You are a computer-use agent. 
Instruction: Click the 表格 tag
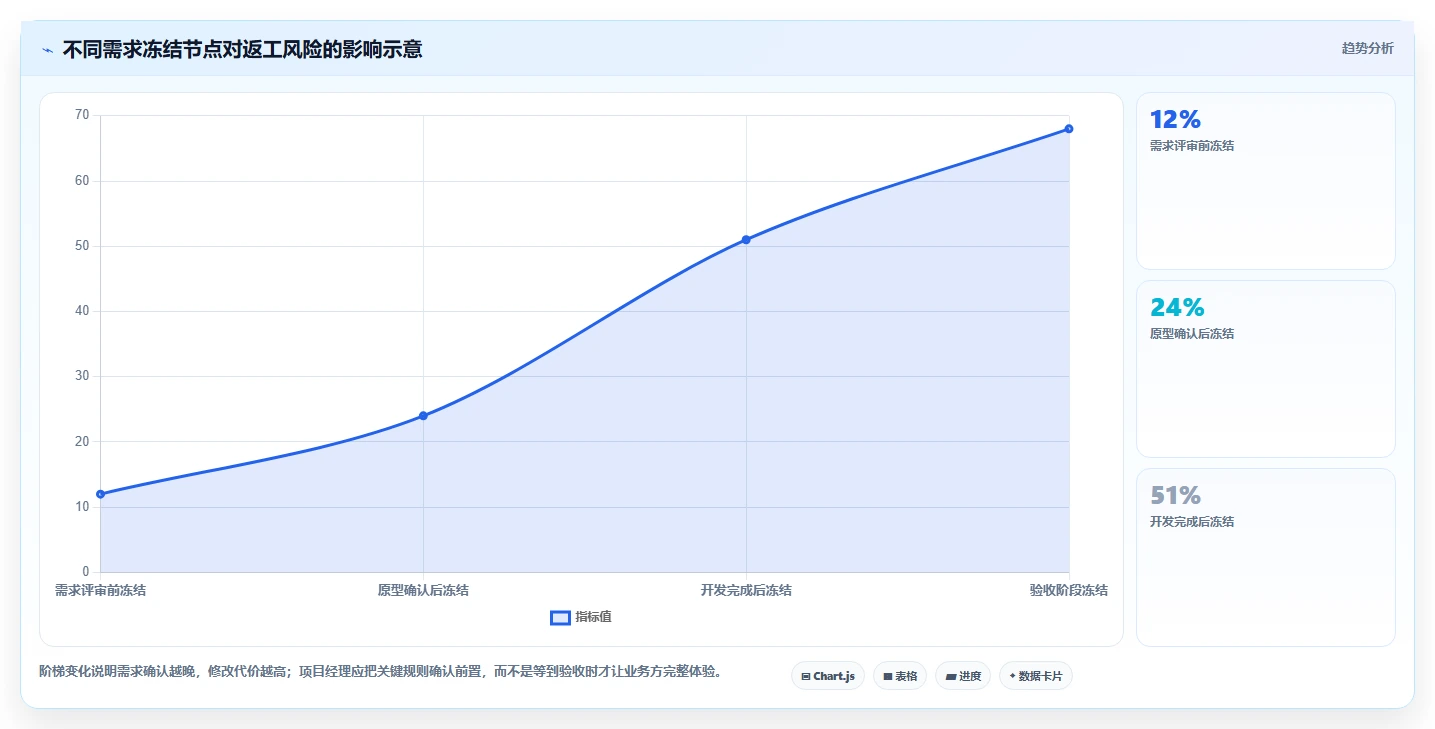900,676
